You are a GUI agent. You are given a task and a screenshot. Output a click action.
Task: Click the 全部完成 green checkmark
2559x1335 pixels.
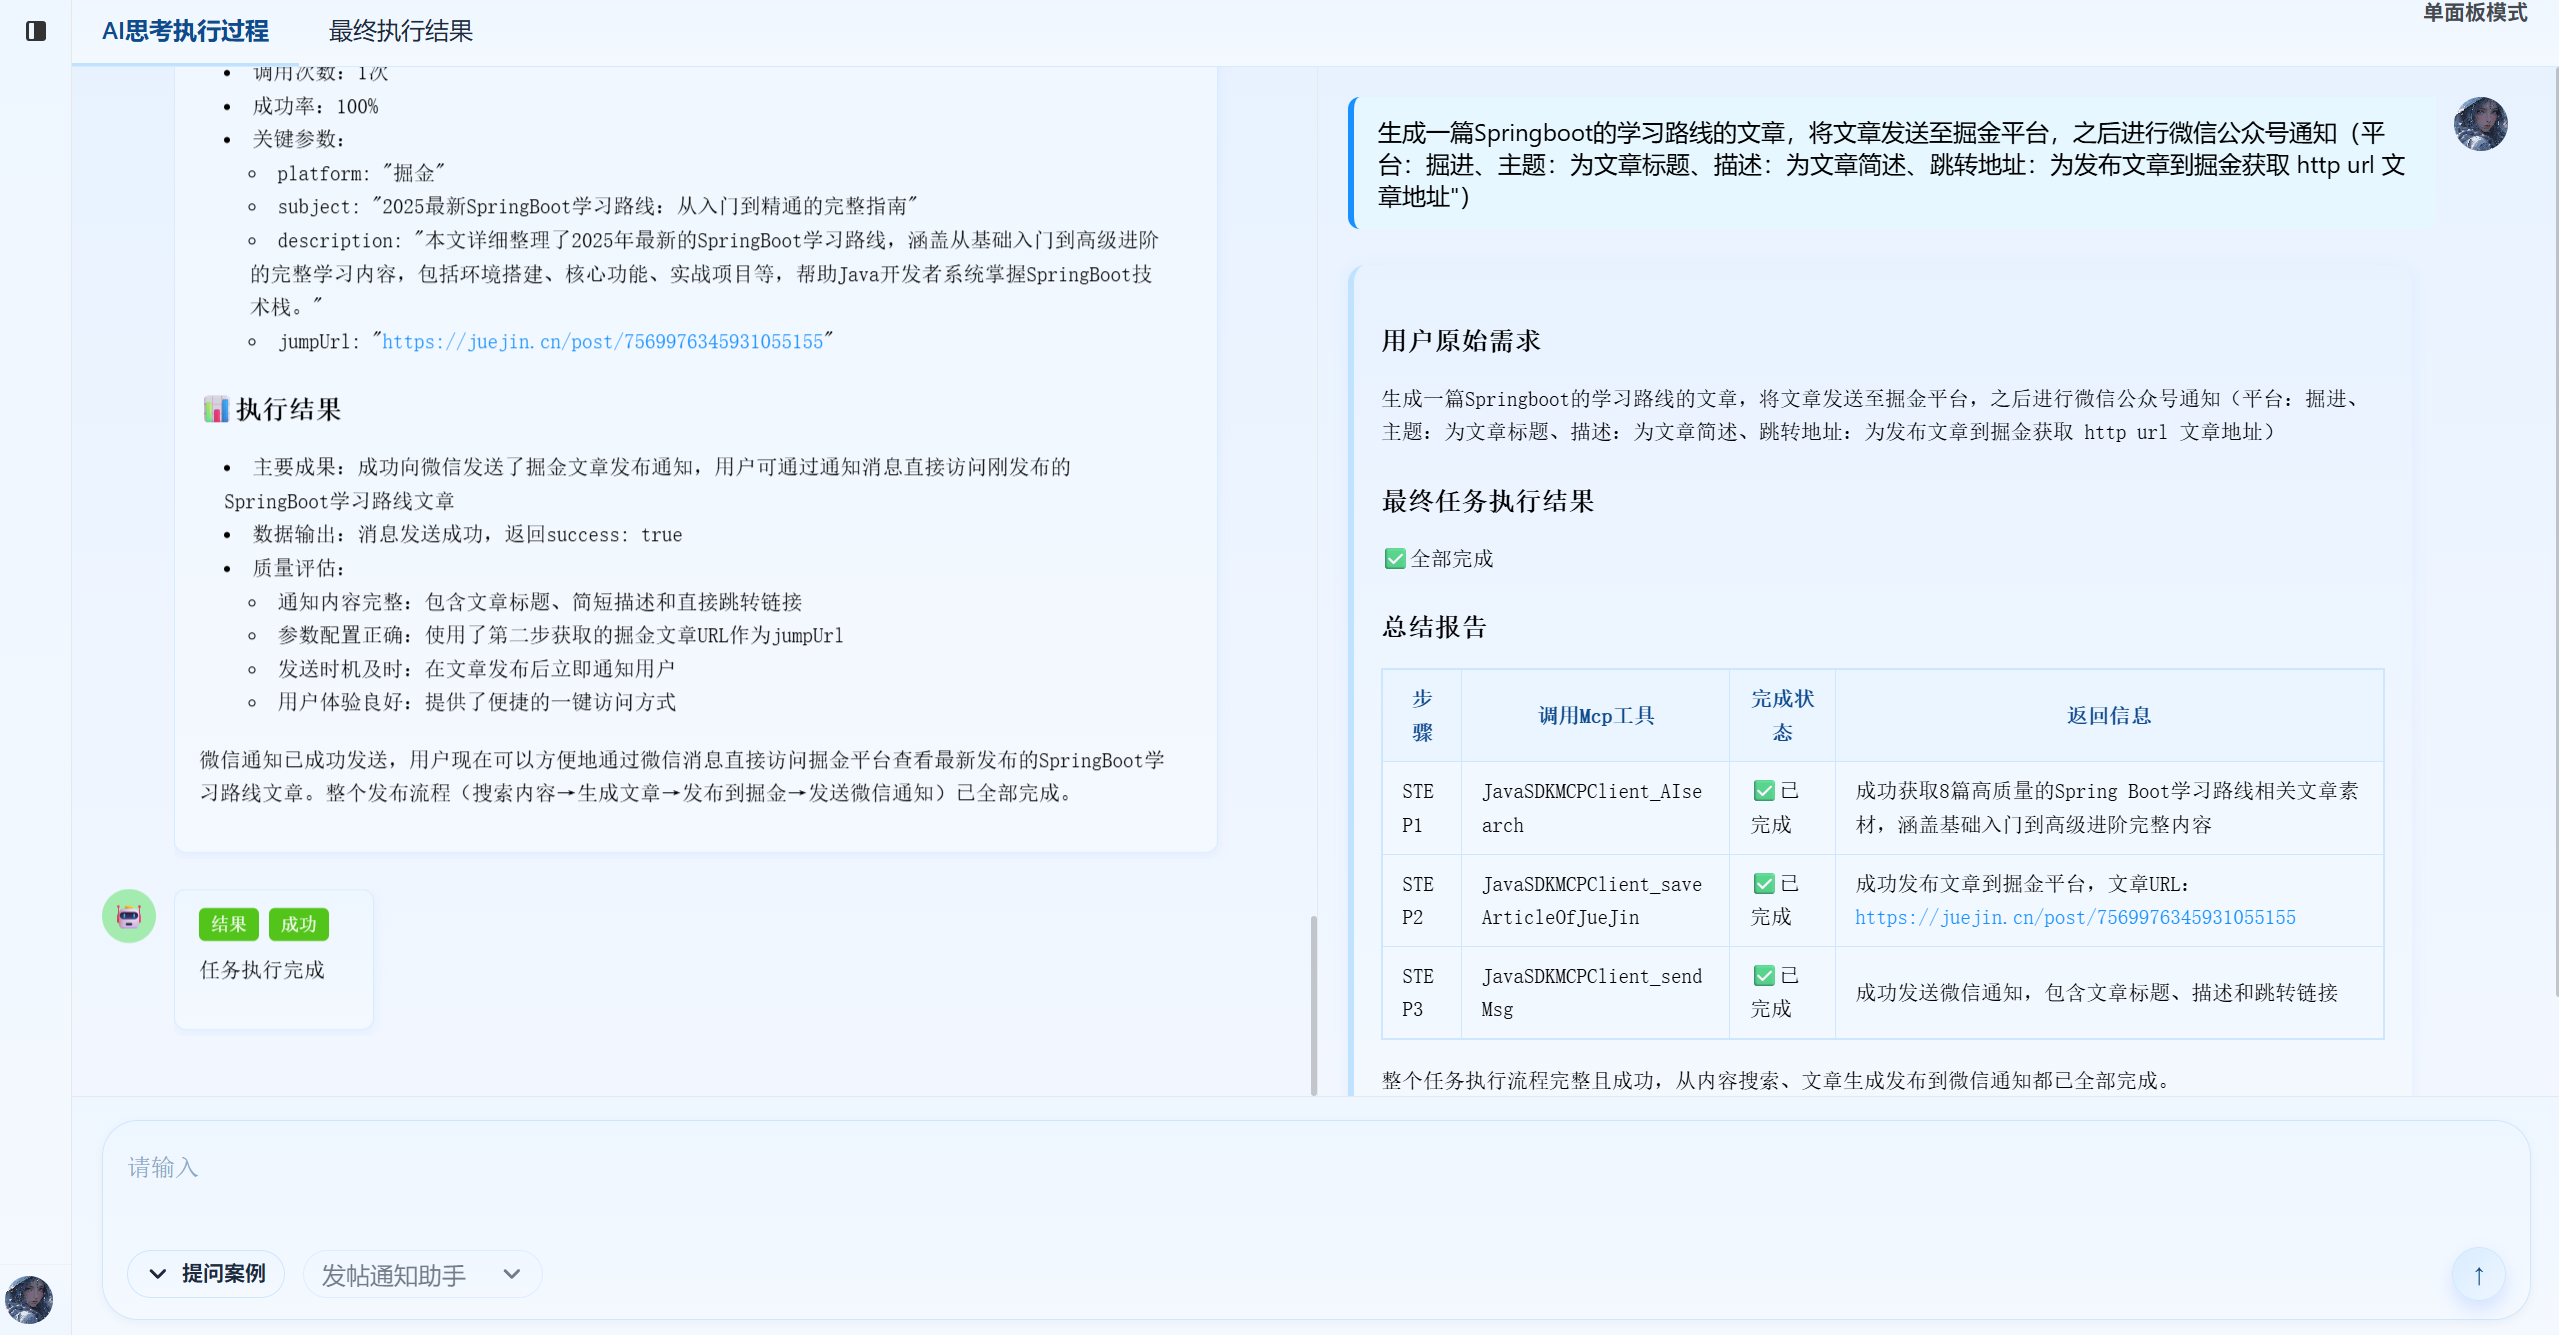1395,559
